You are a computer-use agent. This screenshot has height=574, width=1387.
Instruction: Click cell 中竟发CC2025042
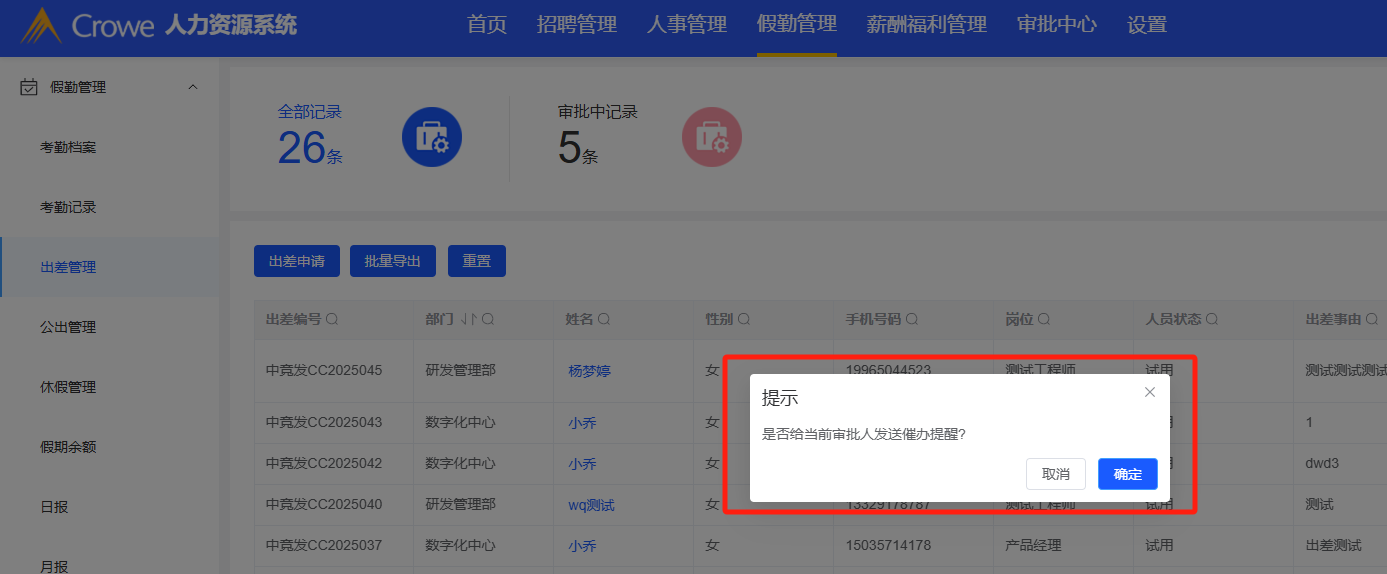[324, 463]
